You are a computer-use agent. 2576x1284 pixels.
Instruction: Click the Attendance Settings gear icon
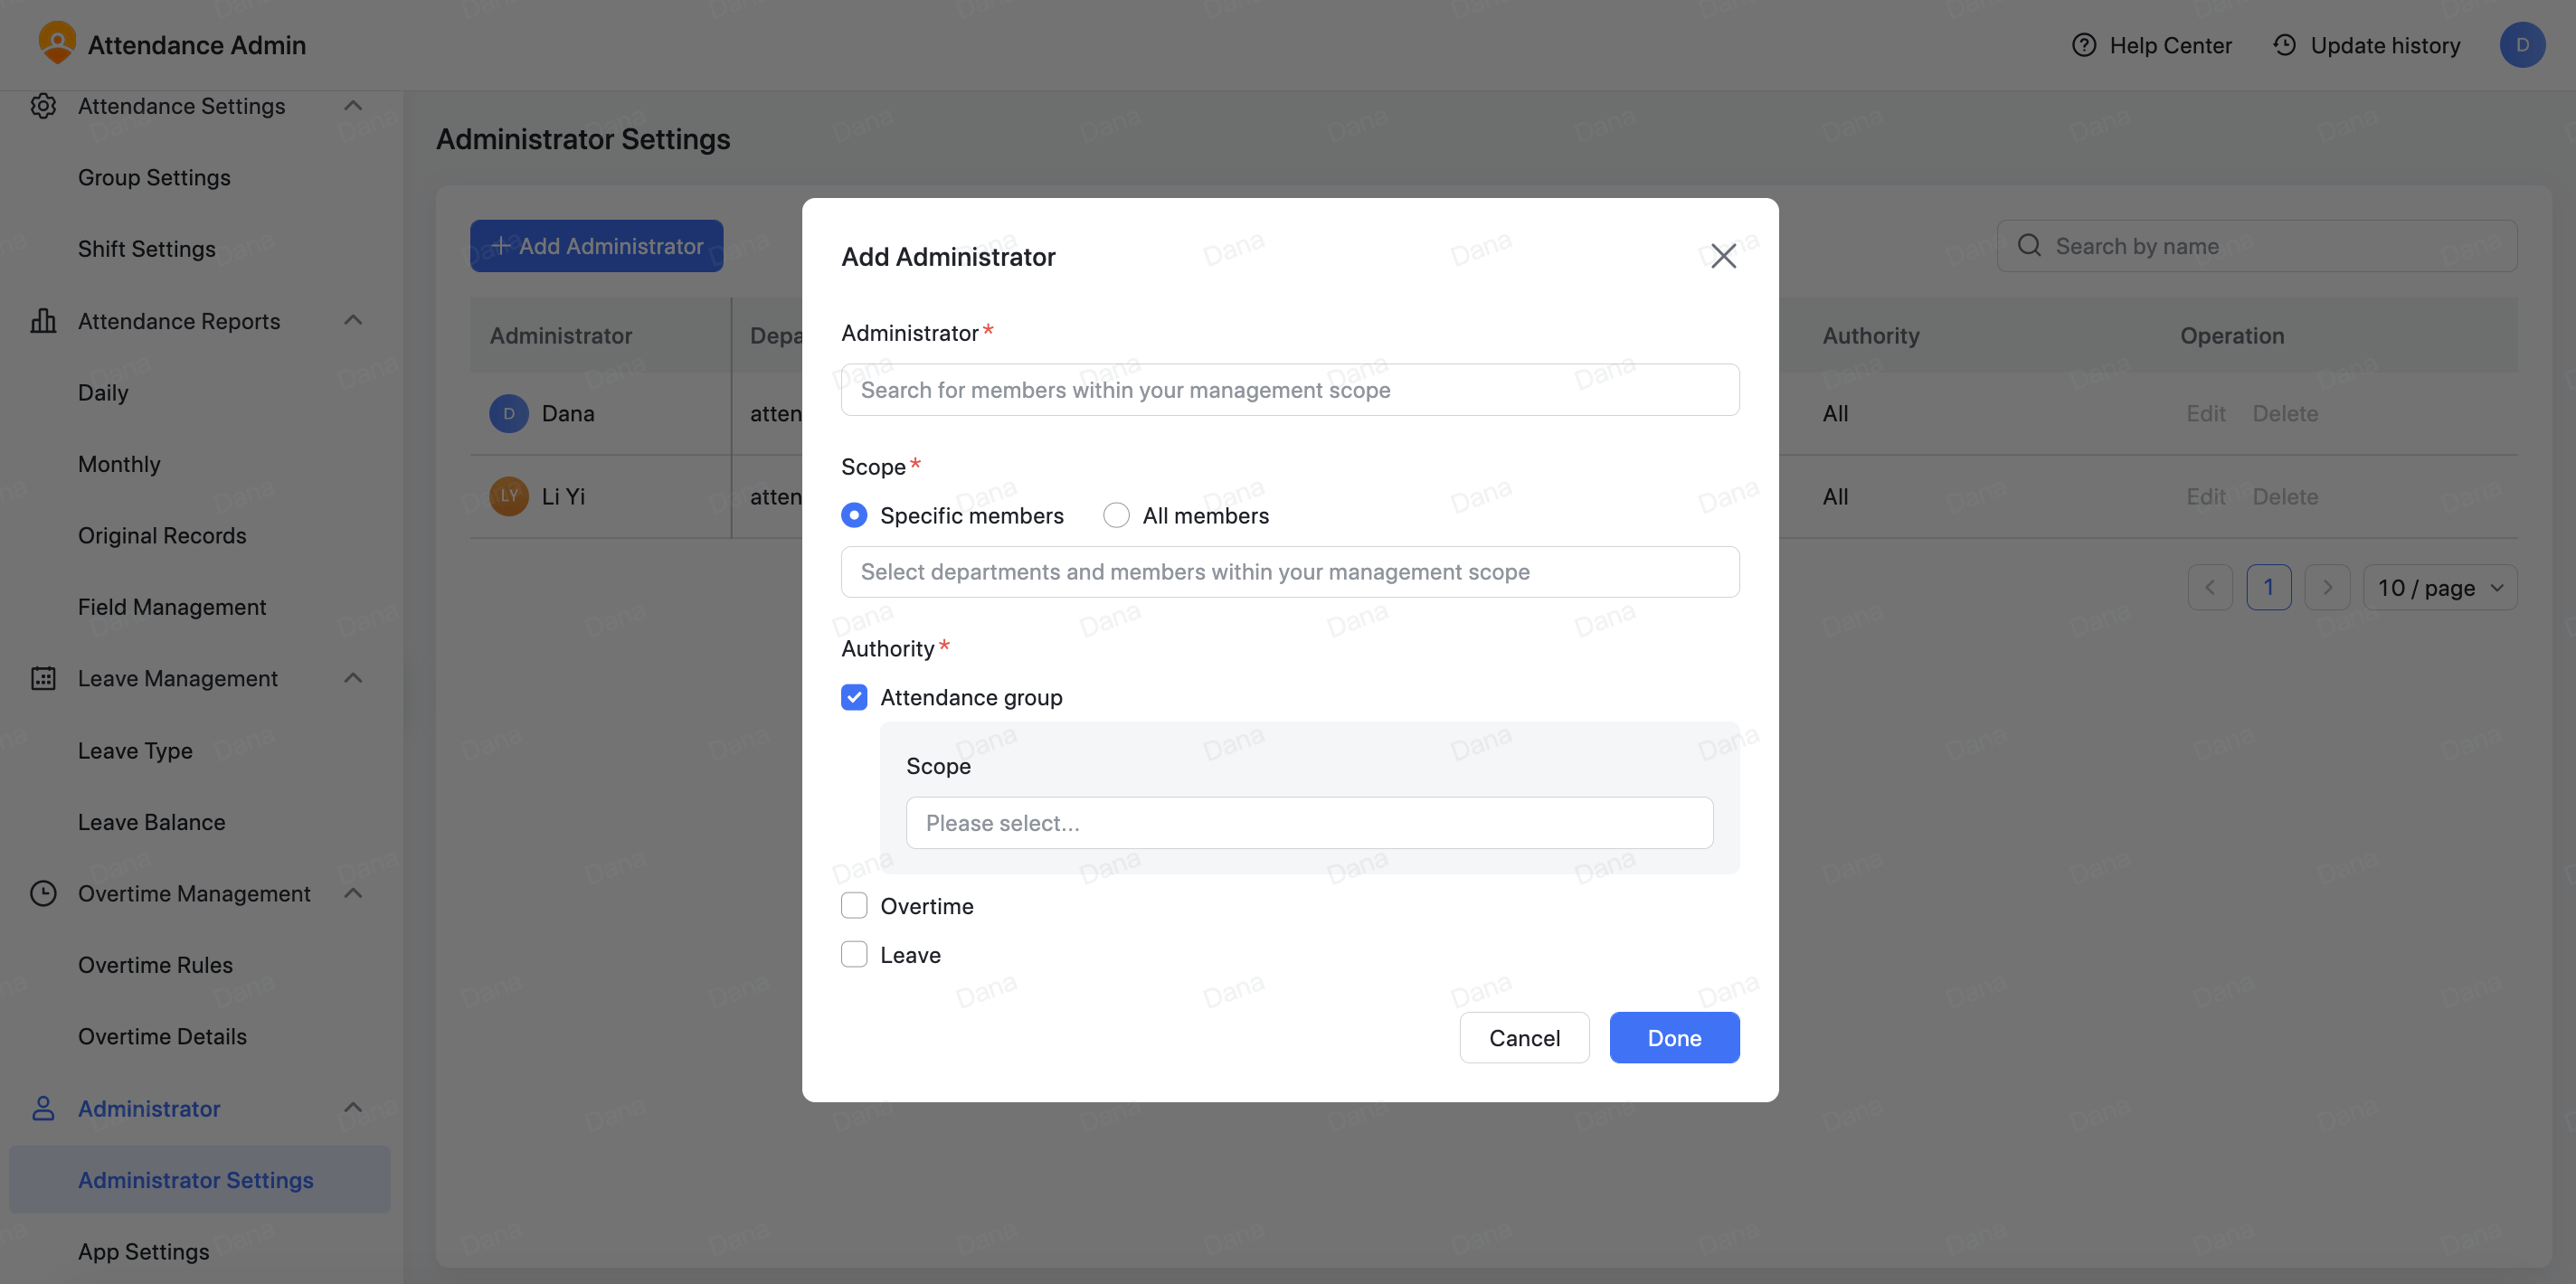click(x=44, y=106)
